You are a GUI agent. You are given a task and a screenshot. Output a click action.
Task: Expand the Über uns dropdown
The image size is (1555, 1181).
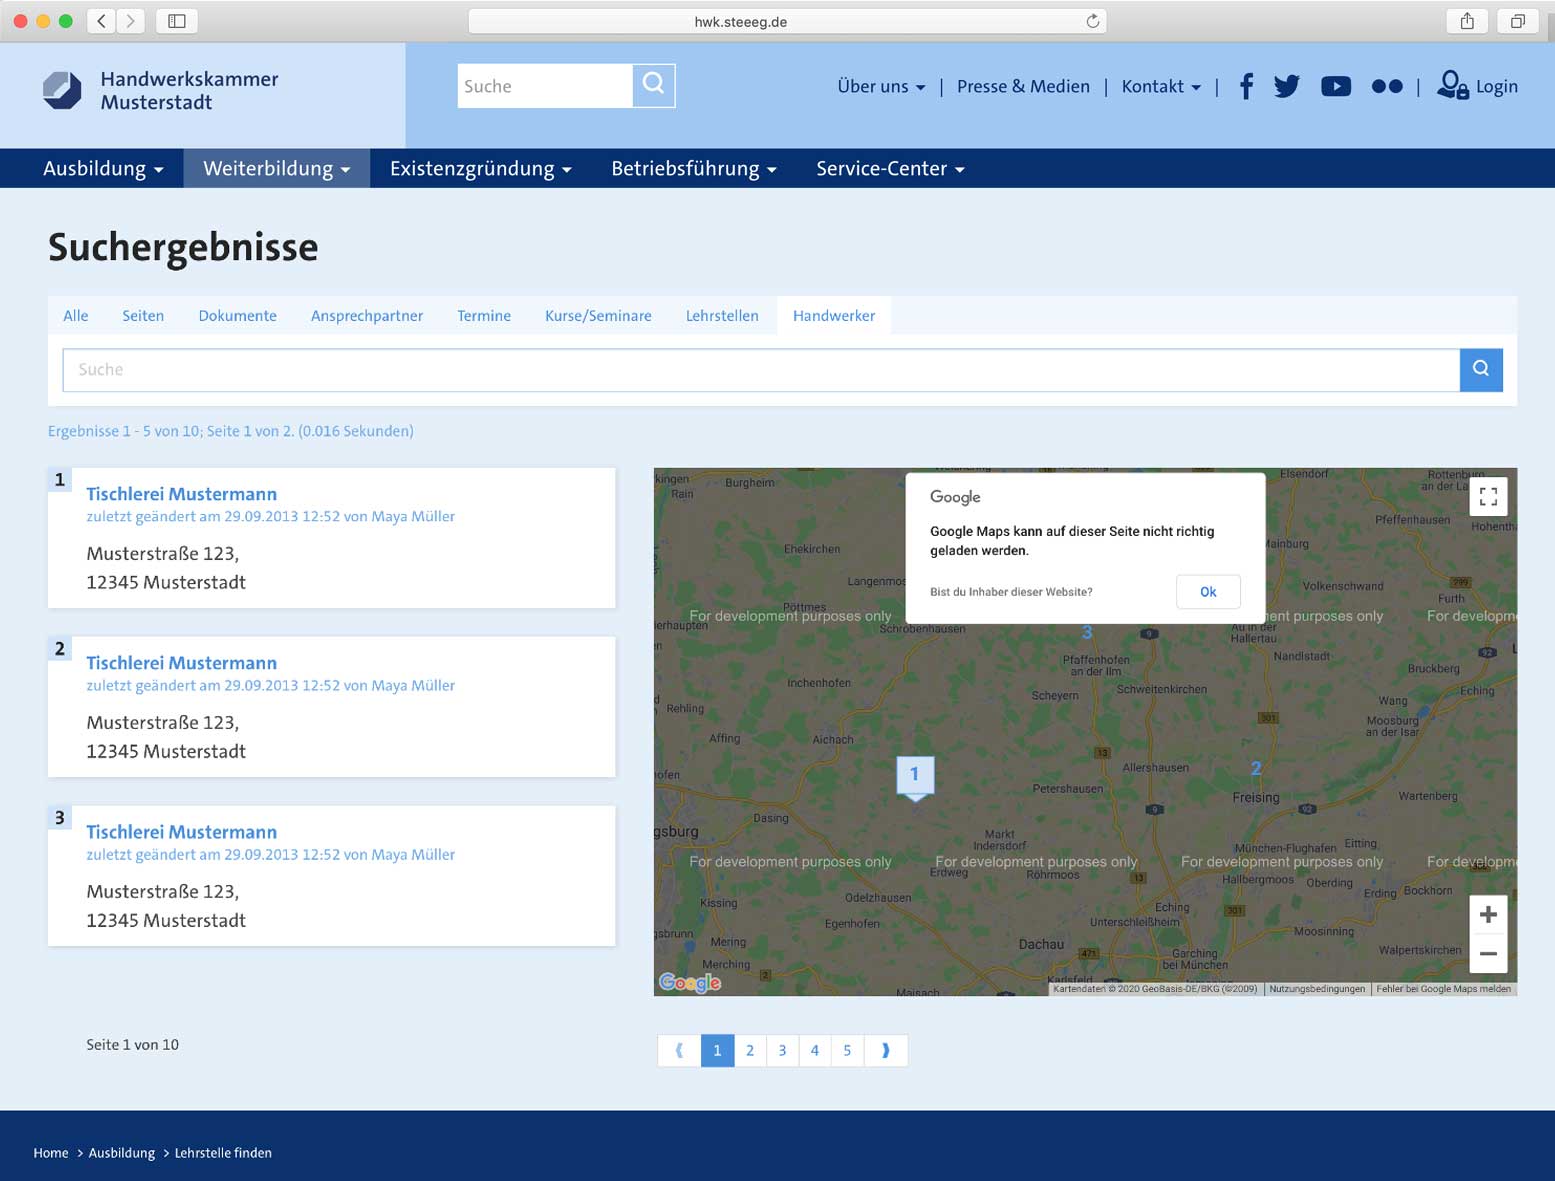(881, 87)
